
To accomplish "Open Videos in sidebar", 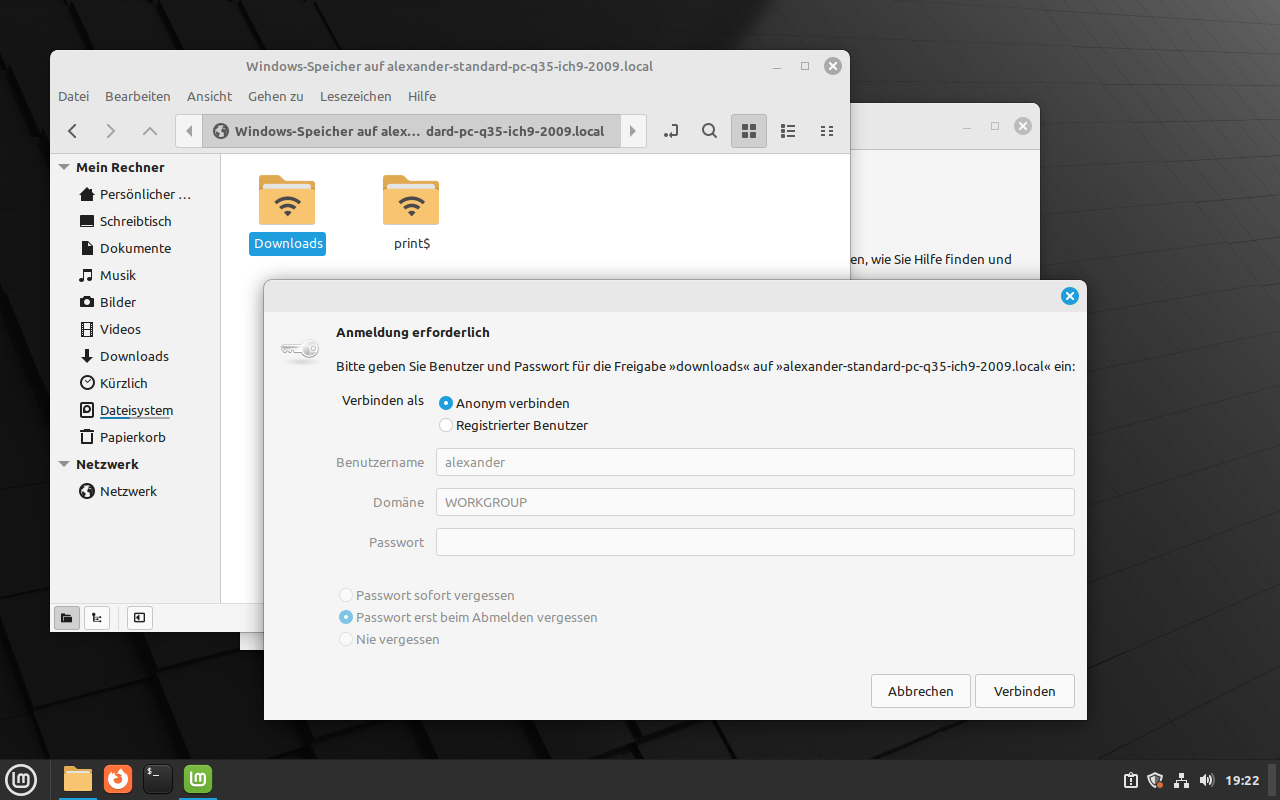I will coord(135,329).
